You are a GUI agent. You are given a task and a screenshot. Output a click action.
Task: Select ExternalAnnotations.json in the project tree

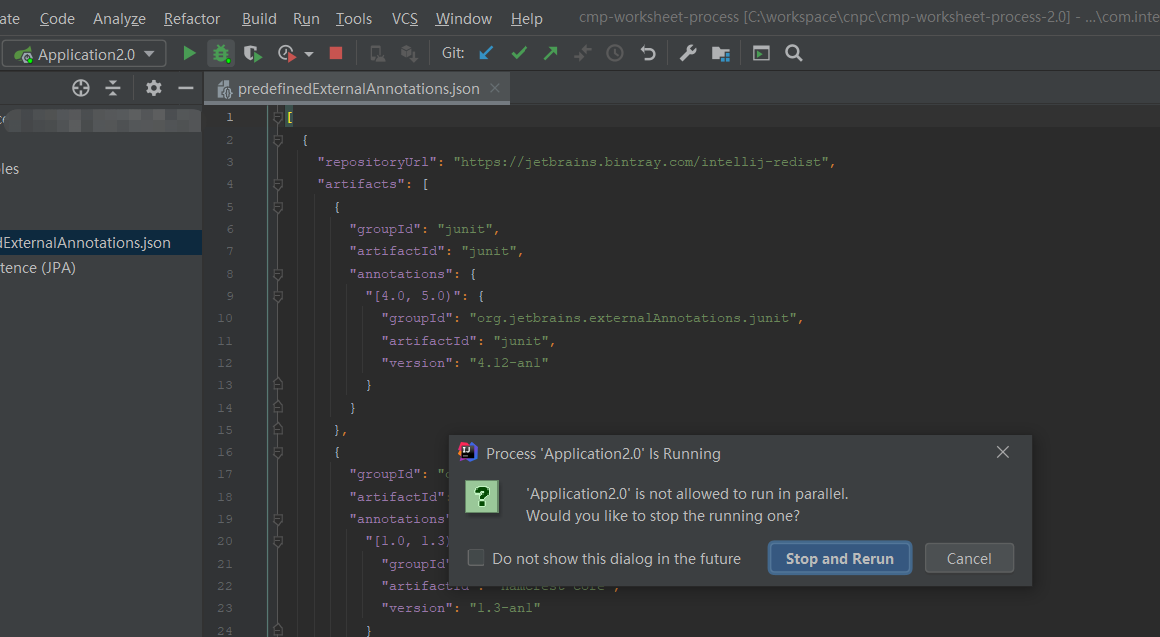coord(101,243)
